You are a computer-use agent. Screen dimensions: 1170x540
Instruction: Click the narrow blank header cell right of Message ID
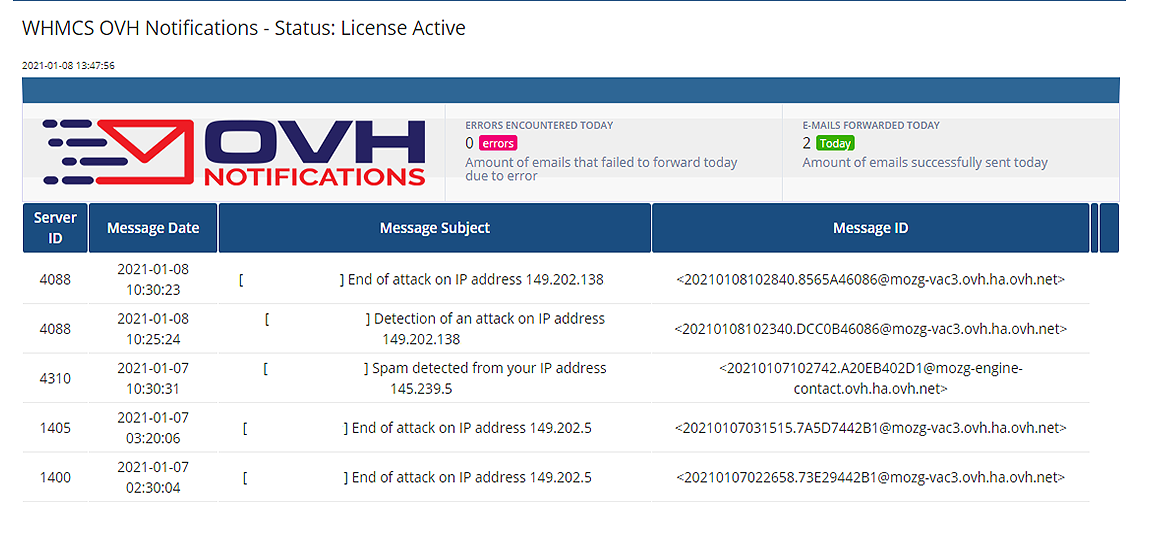1094,228
